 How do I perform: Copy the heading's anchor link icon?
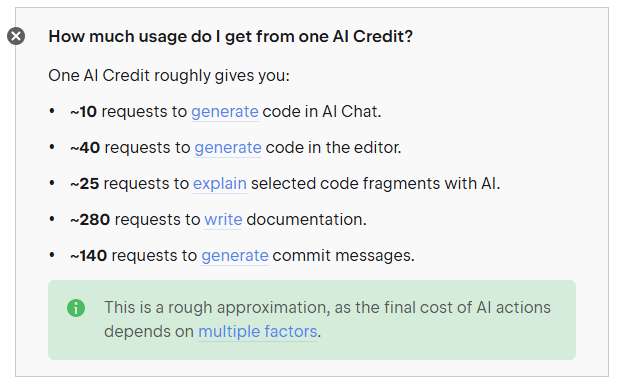pos(429,38)
